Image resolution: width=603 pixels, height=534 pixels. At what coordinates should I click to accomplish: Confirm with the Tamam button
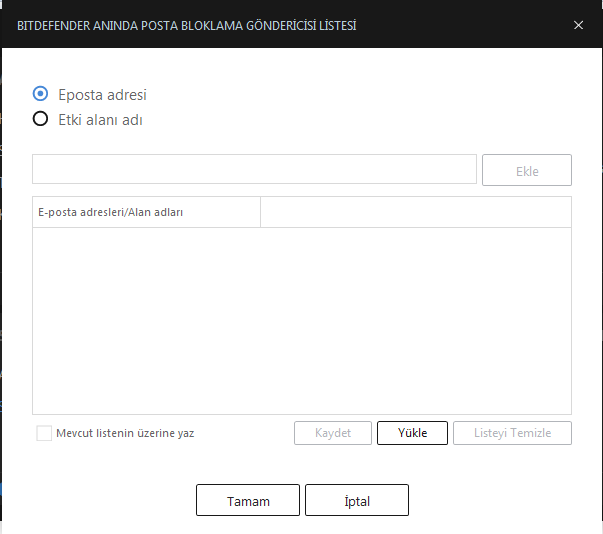pyautogui.click(x=248, y=500)
